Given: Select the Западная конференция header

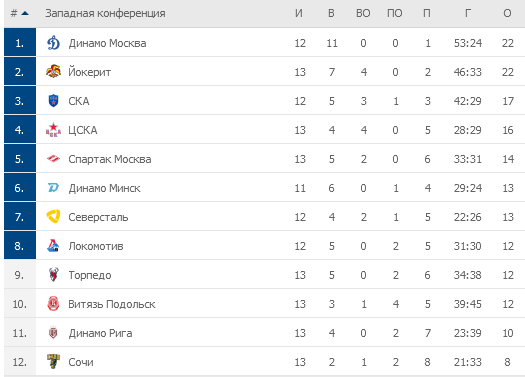Looking at the screenshot, I should tap(105, 13).
